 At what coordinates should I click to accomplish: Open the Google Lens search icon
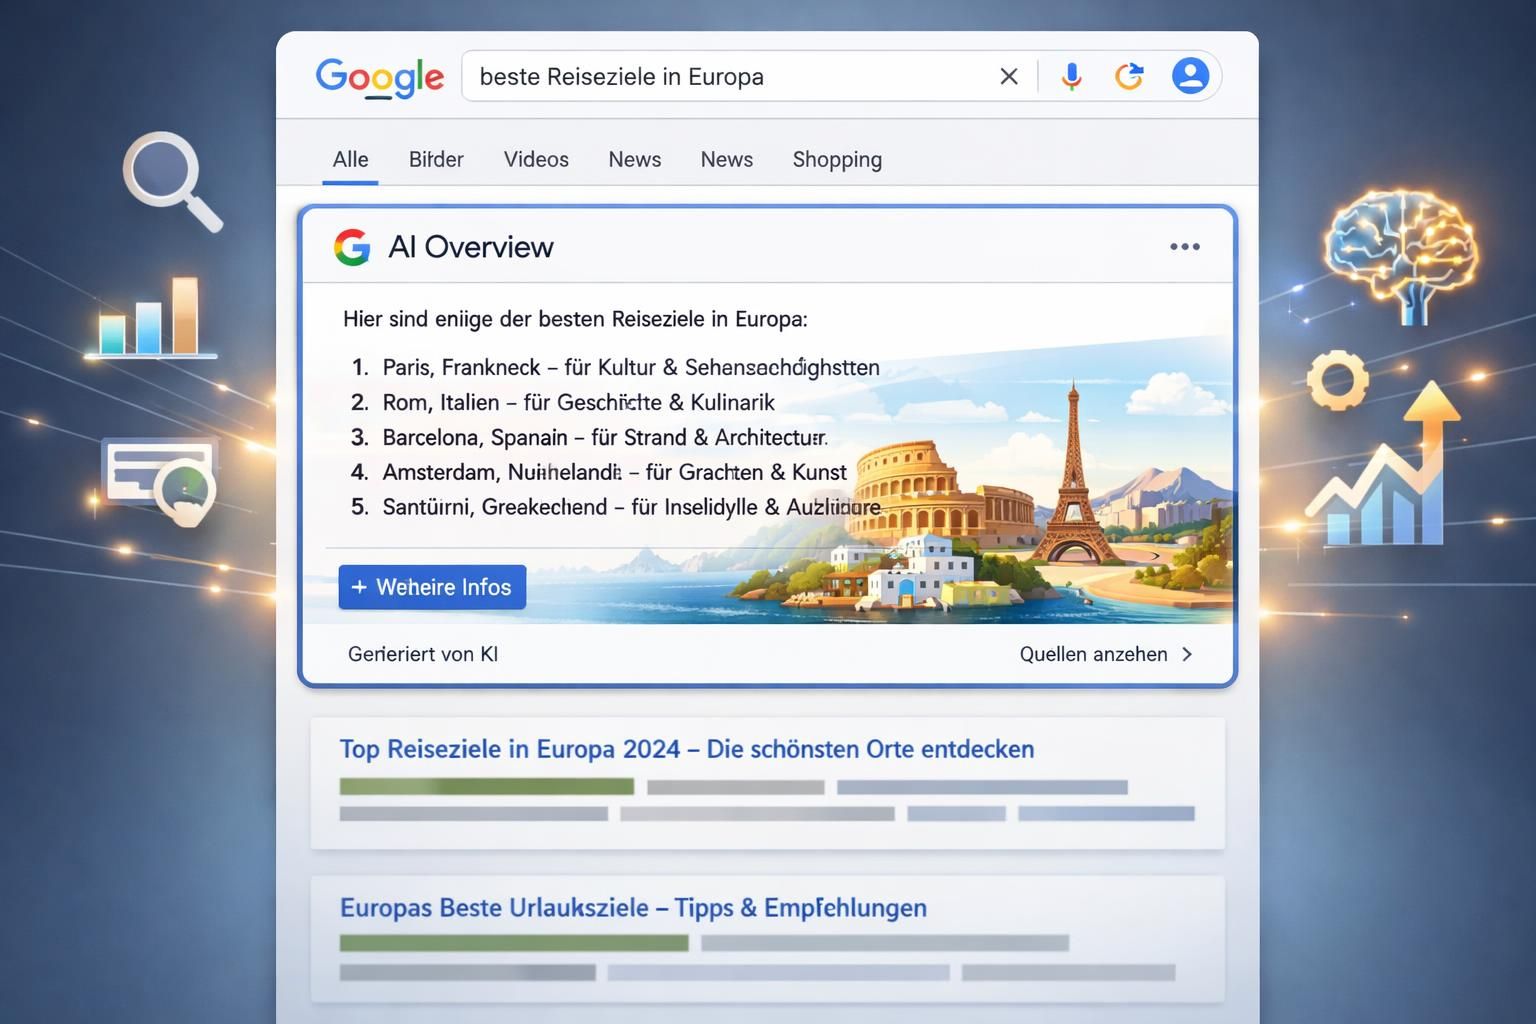pyautogui.click(x=1129, y=76)
